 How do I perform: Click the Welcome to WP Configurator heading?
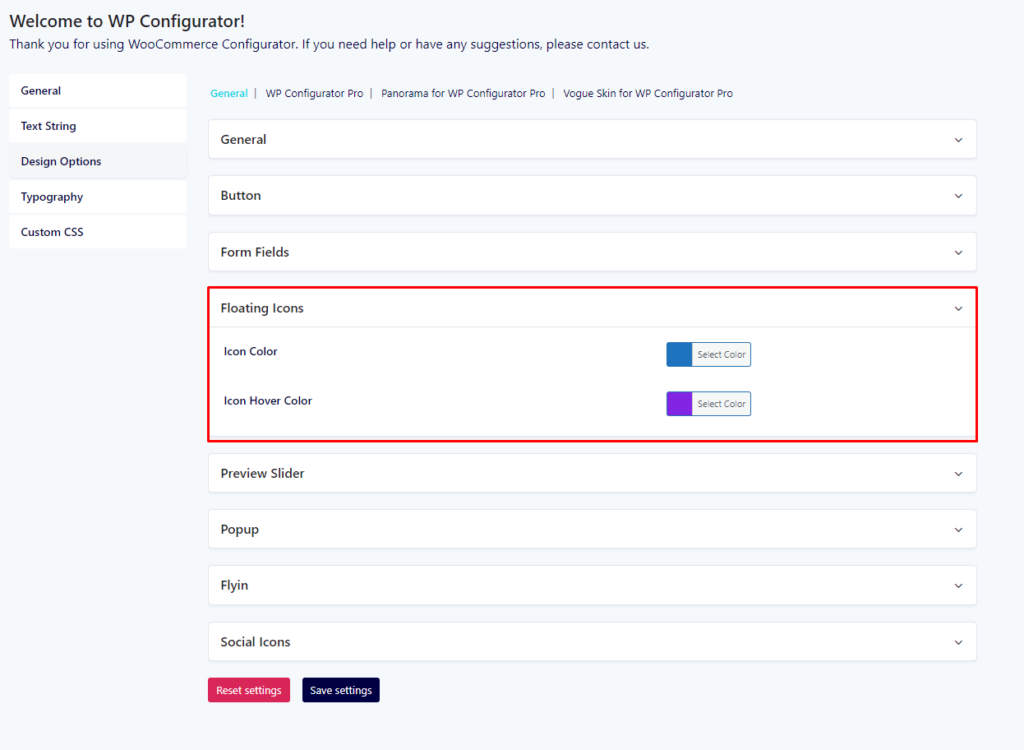127,21
